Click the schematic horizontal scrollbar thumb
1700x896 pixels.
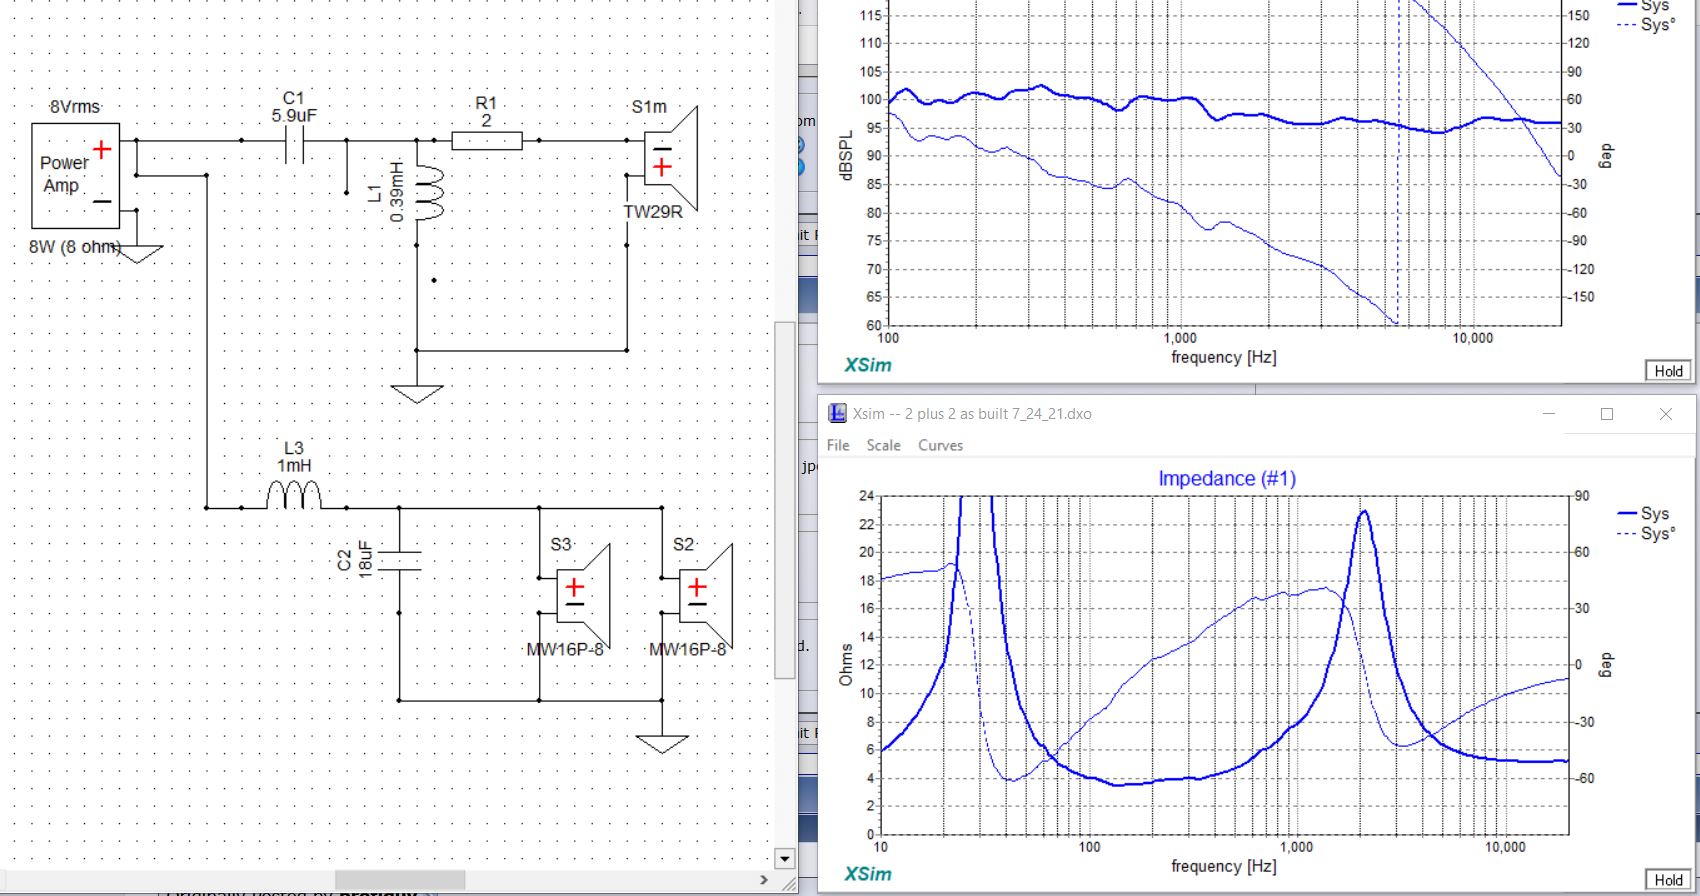pos(400,881)
